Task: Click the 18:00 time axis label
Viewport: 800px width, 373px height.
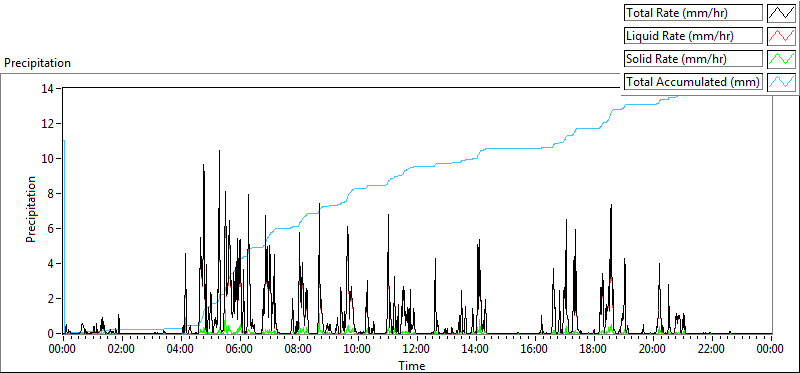Action: [593, 349]
